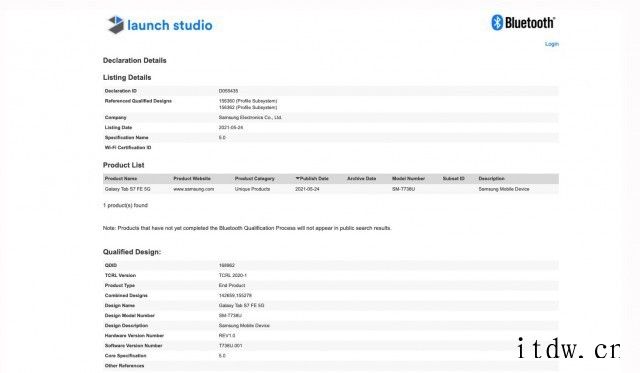Open the Login link
The height and width of the screenshot is (373, 640).
pyautogui.click(x=551, y=44)
